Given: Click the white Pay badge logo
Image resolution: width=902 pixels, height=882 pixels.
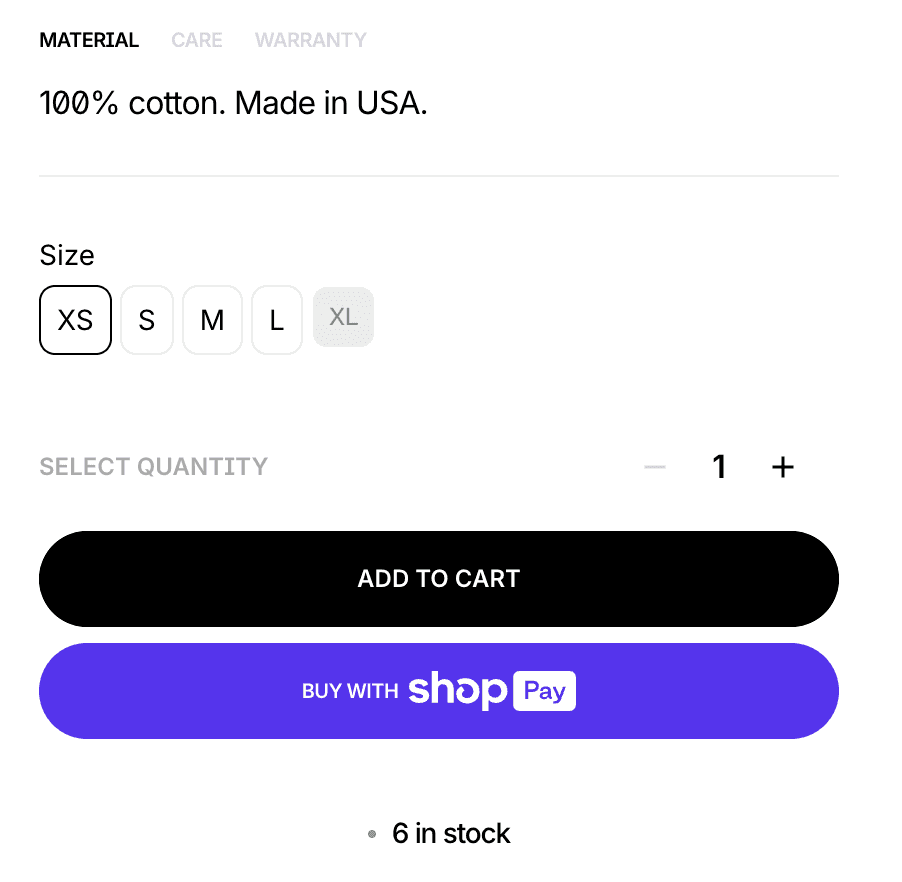Looking at the screenshot, I should pyautogui.click(x=544, y=690).
